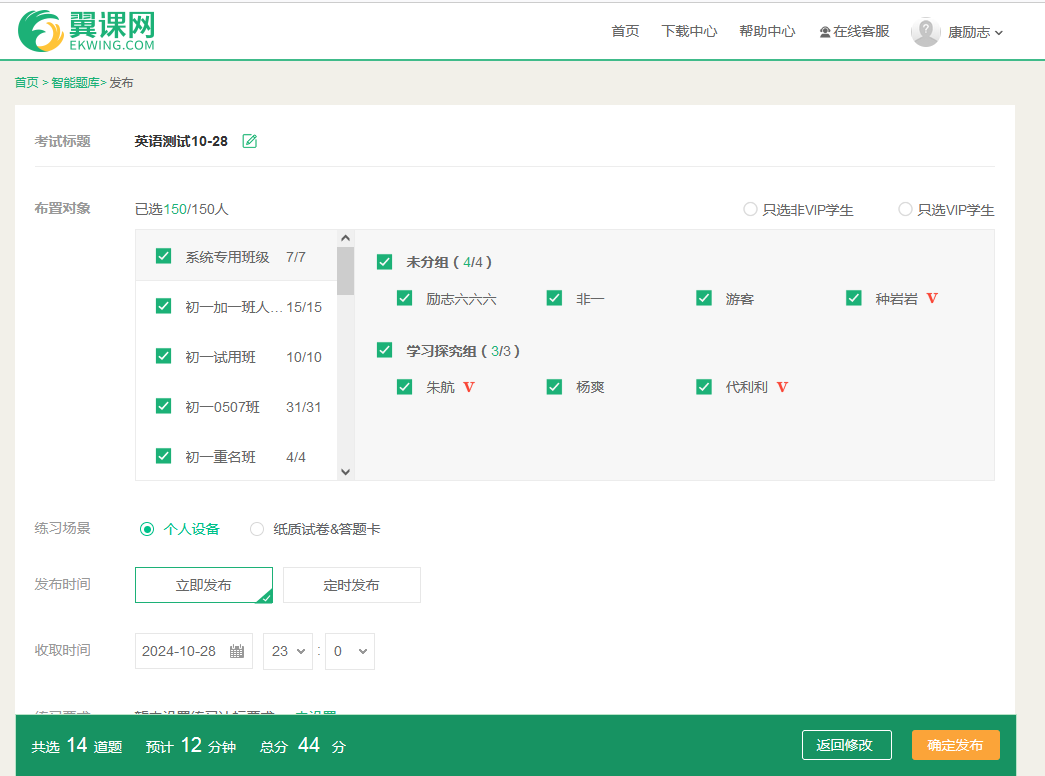Uncheck student 种岩岩
The image size is (1045, 776).
(x=854, y=298)
